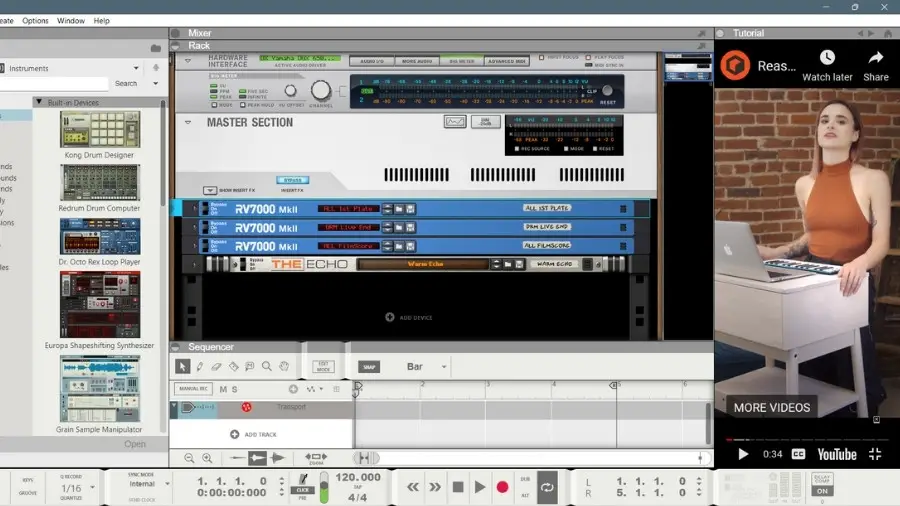
Task: Open the Internal sync mode dropdown
Action: [x=167, y=484]
